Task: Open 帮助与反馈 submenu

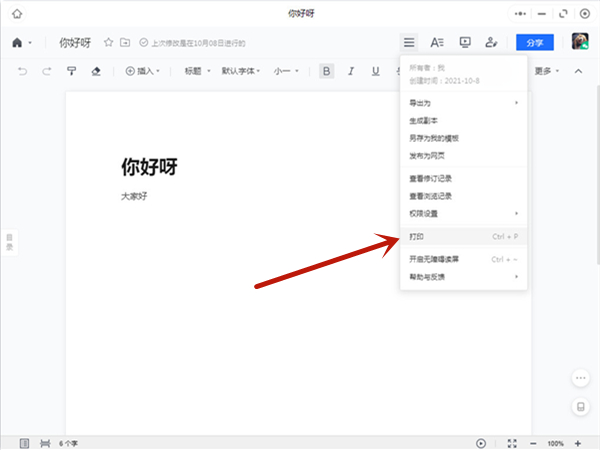Action: [x=463, y=277]
